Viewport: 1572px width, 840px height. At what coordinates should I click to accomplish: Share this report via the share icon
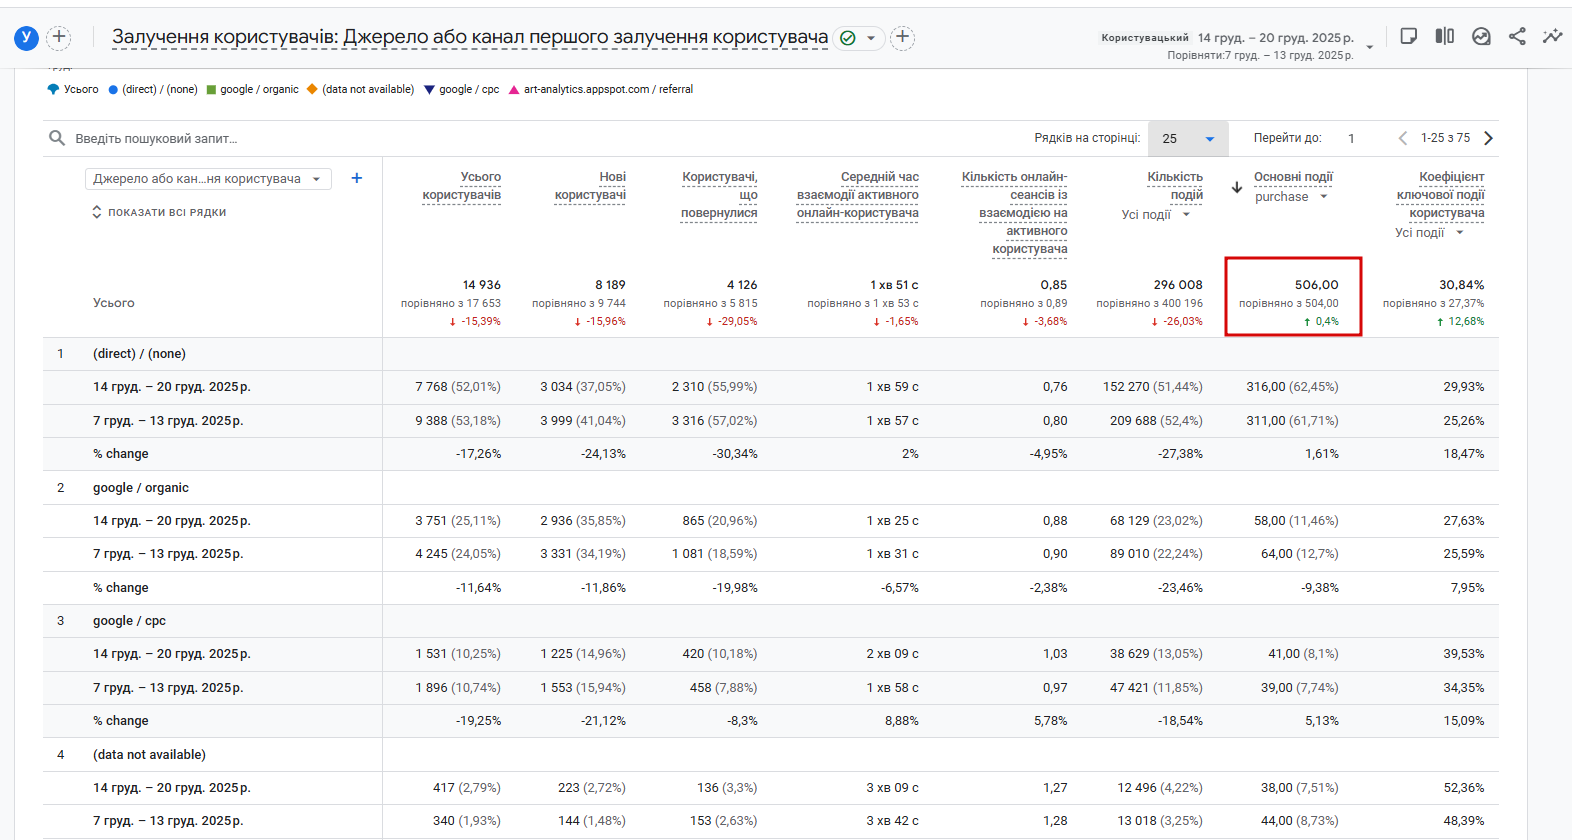tap(1517, 37)
